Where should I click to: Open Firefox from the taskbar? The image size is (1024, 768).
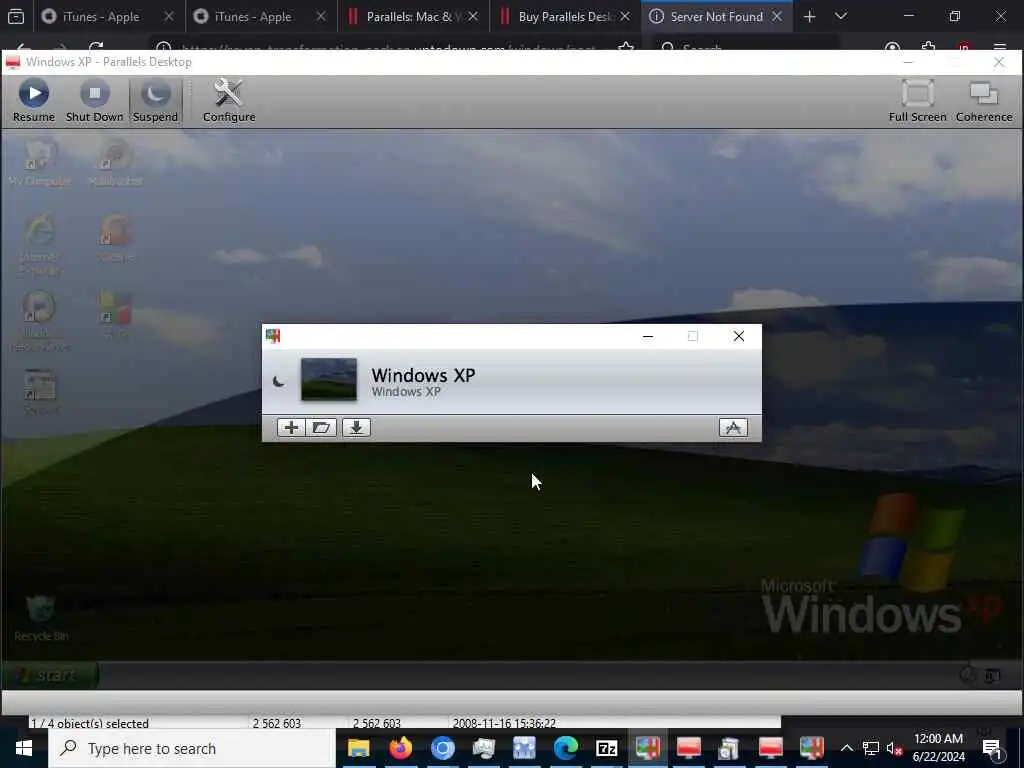(400, 748)
